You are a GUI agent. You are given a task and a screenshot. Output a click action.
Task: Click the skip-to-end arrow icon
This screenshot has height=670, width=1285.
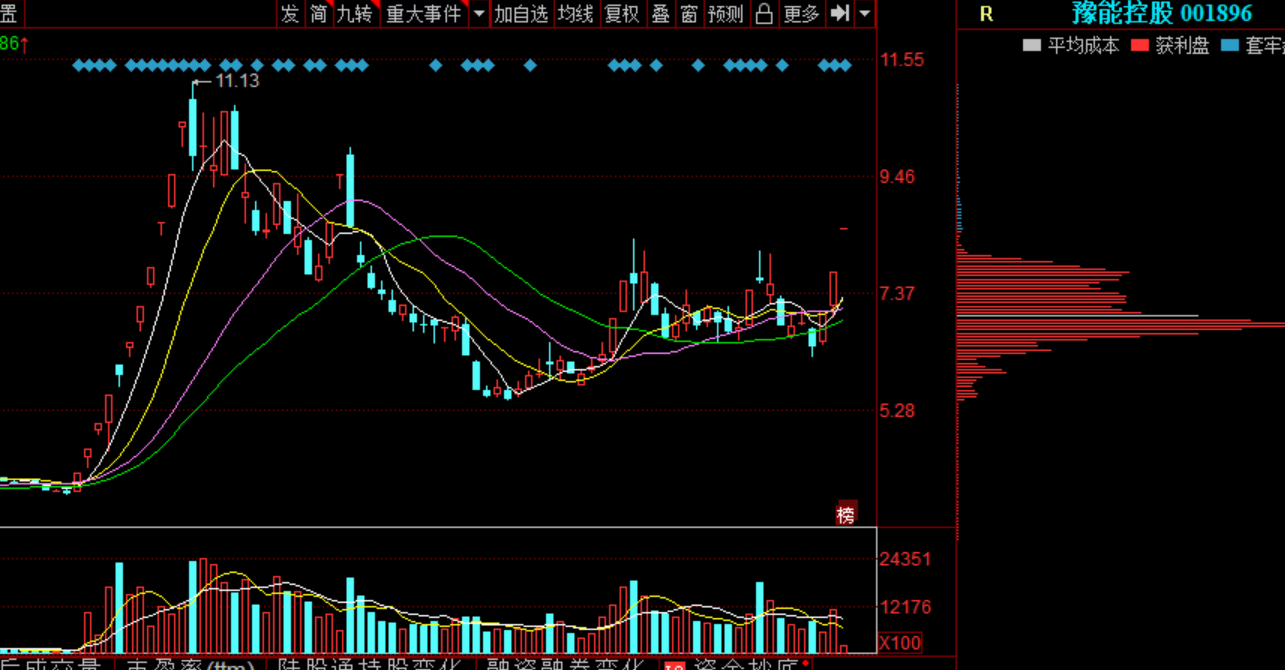[840, 13]
